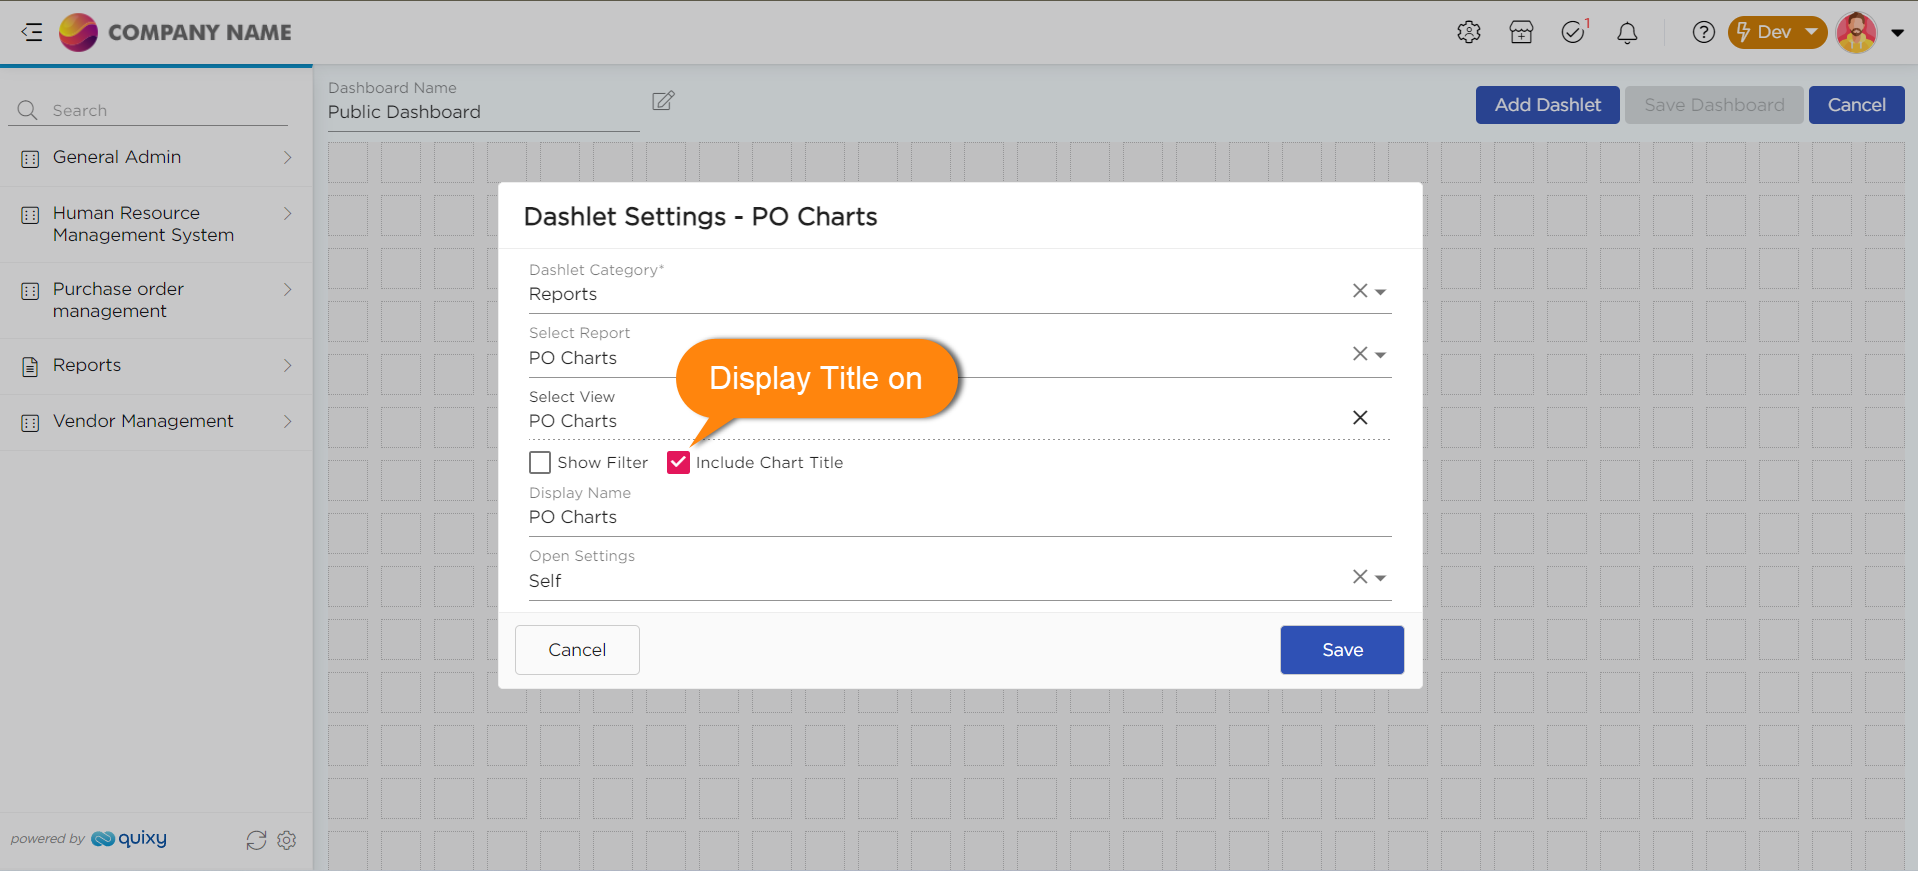Uncheck Include Chart Title
Viewport: 1918px width, 871px height.
click(x=678, y=462)
